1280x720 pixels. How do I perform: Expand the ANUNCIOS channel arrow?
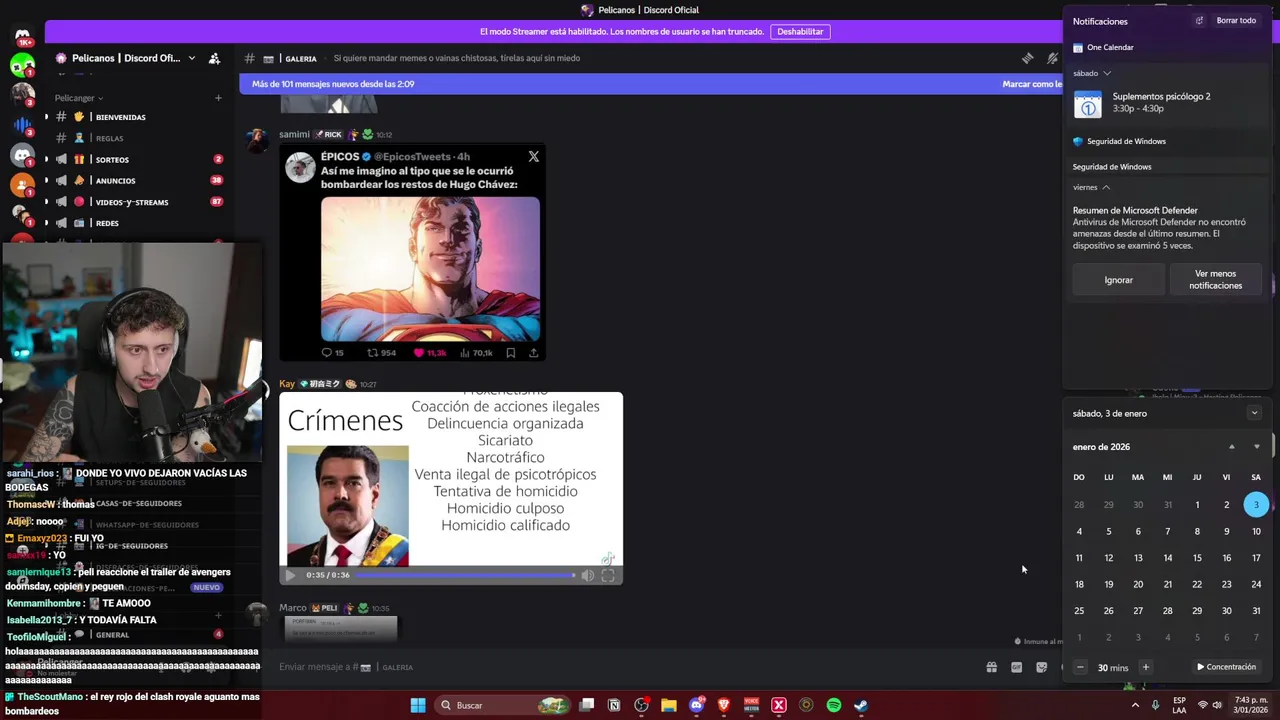click(45, 181)
